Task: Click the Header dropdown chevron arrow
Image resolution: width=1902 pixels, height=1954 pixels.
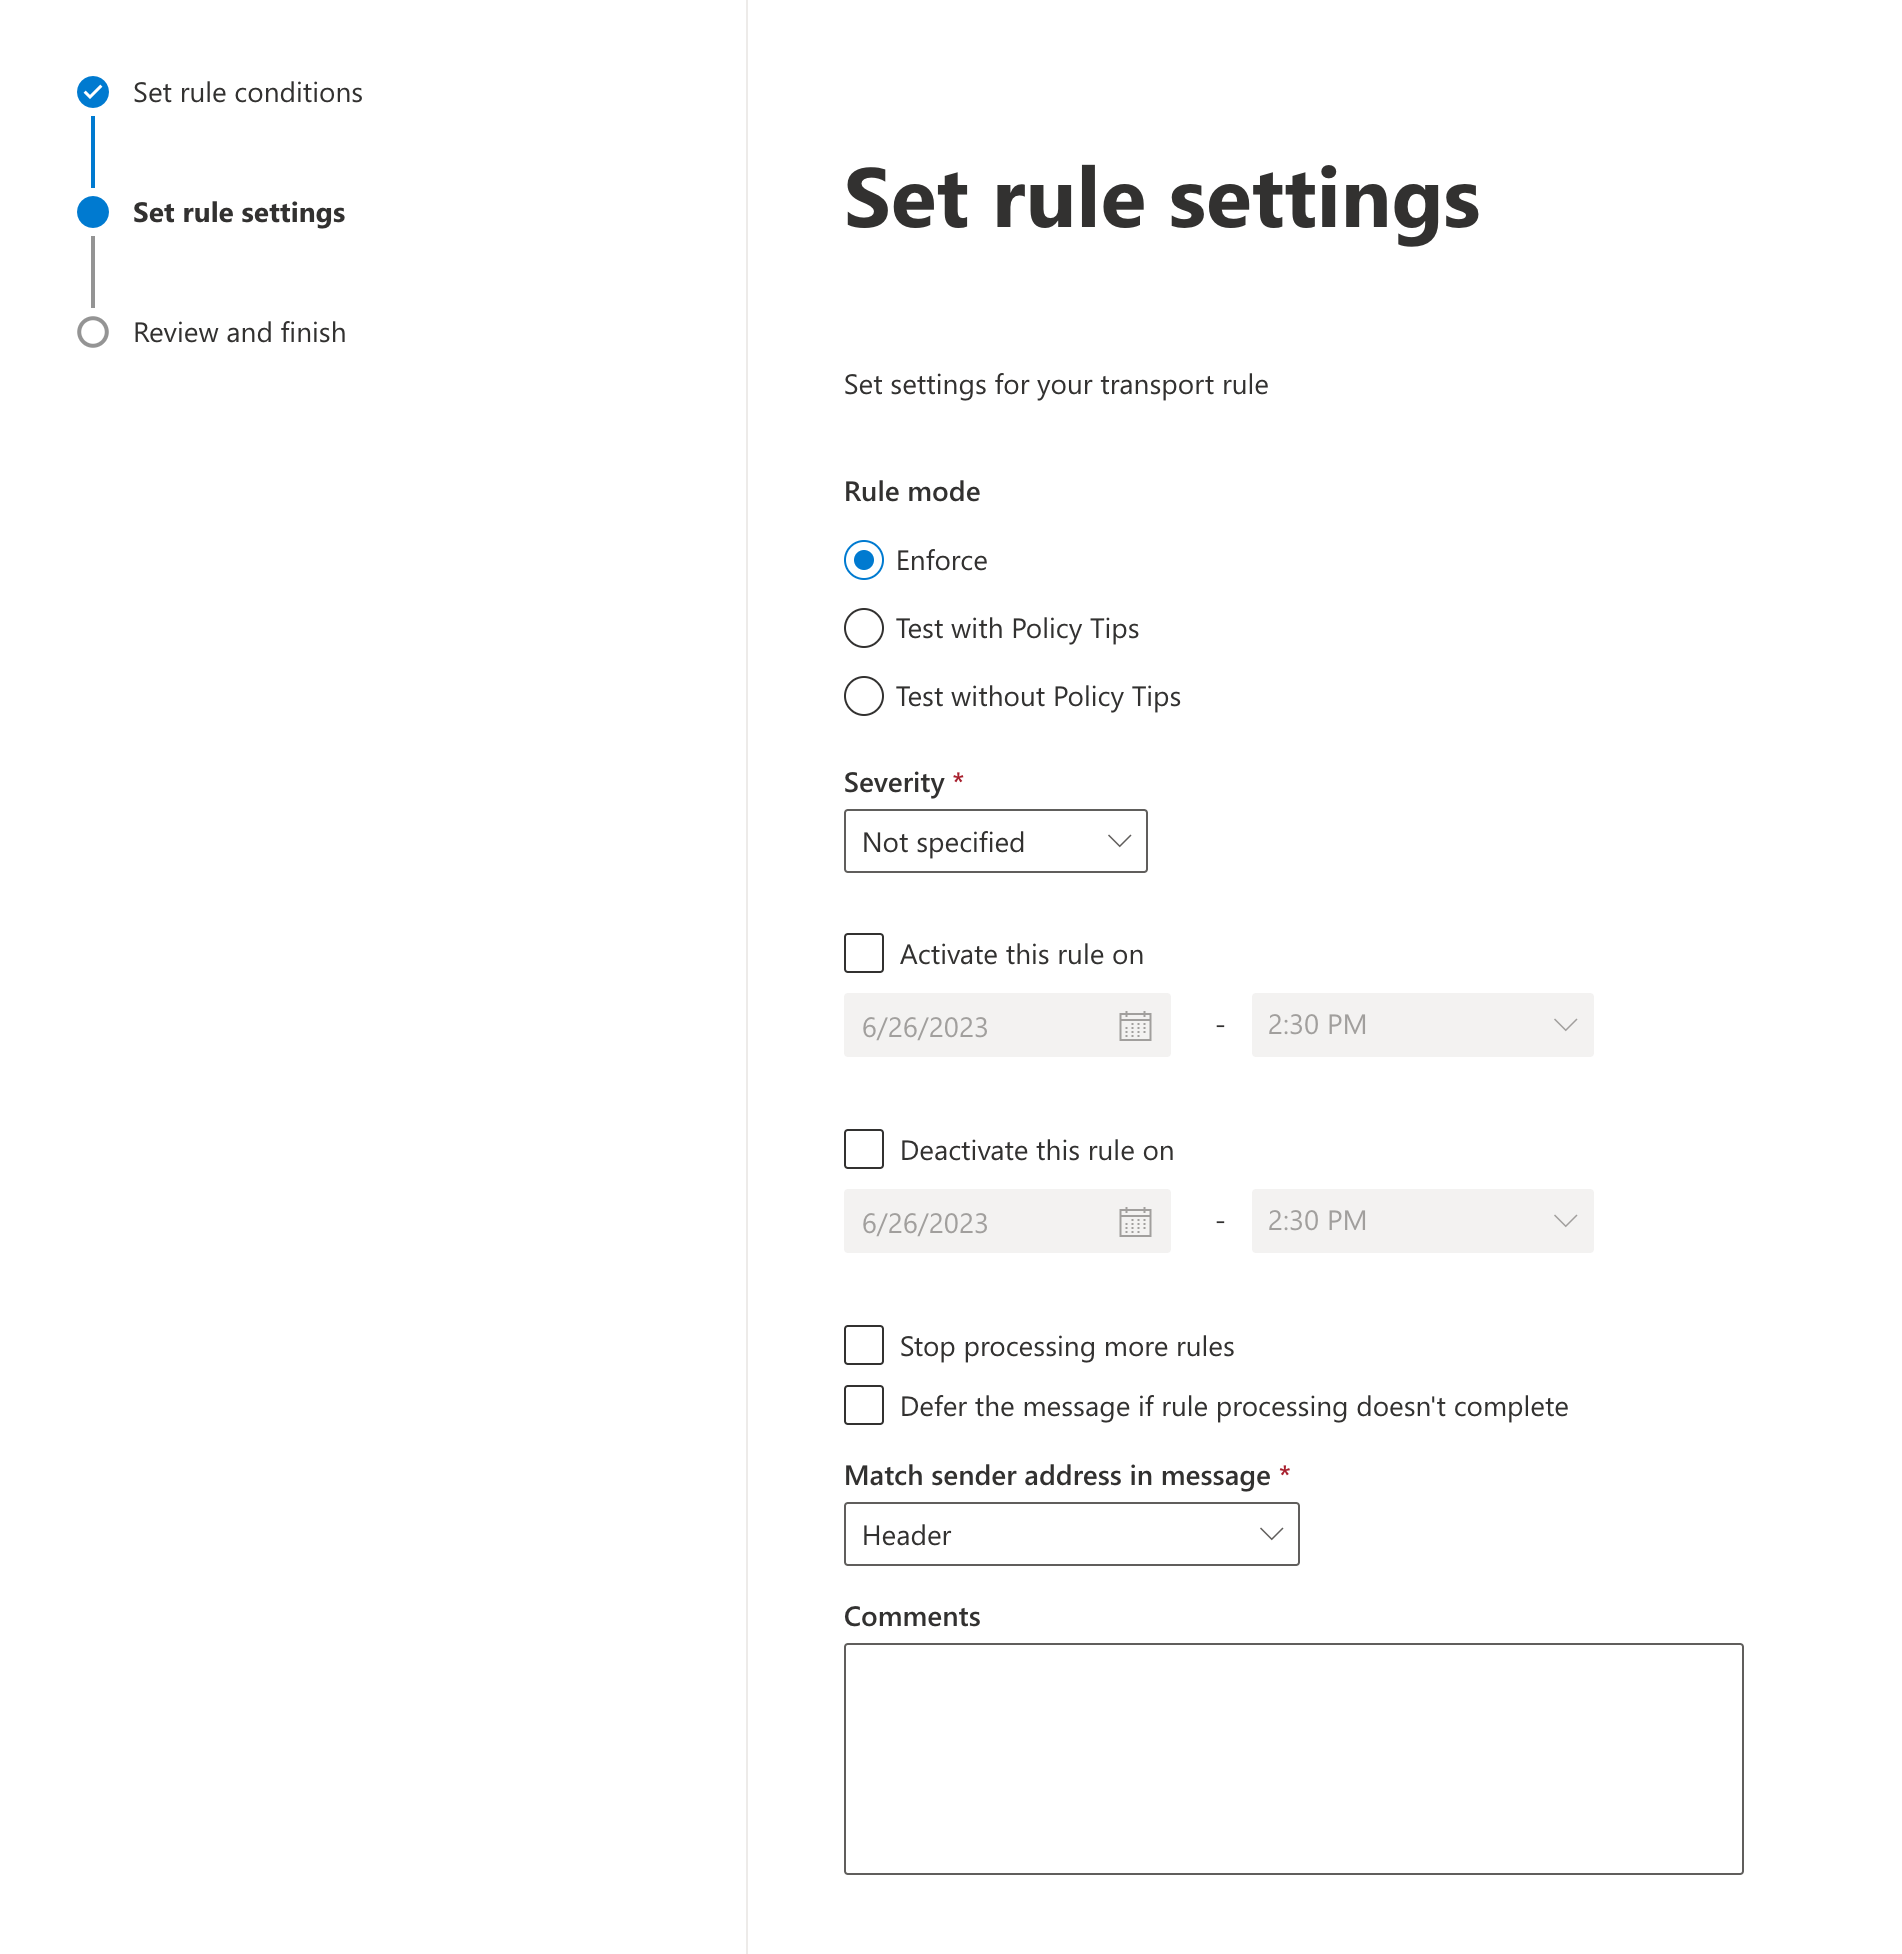Action: click(x=1271, y=1534)
